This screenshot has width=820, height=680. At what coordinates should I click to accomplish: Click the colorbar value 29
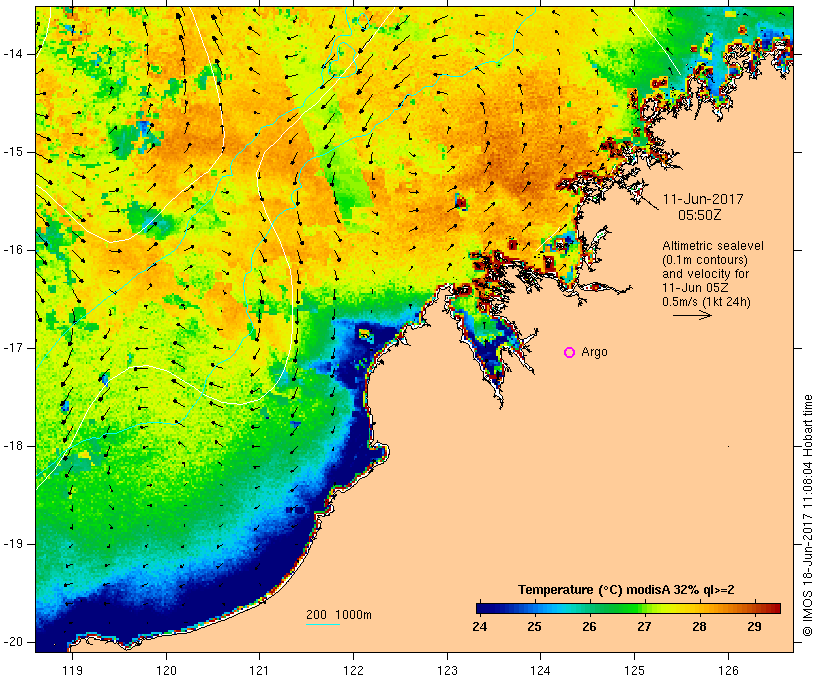tap(754, 627)
